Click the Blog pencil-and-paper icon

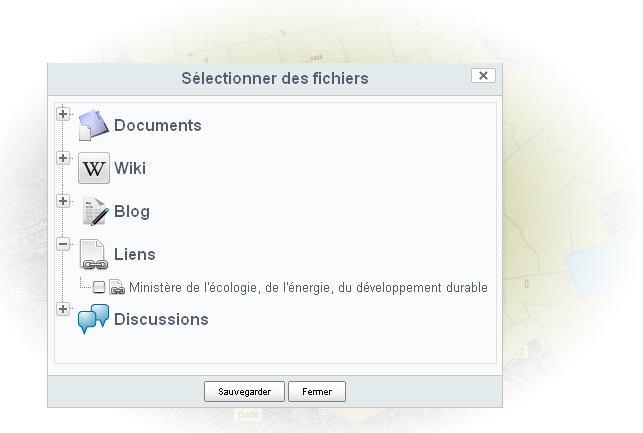tap(95, 211)
